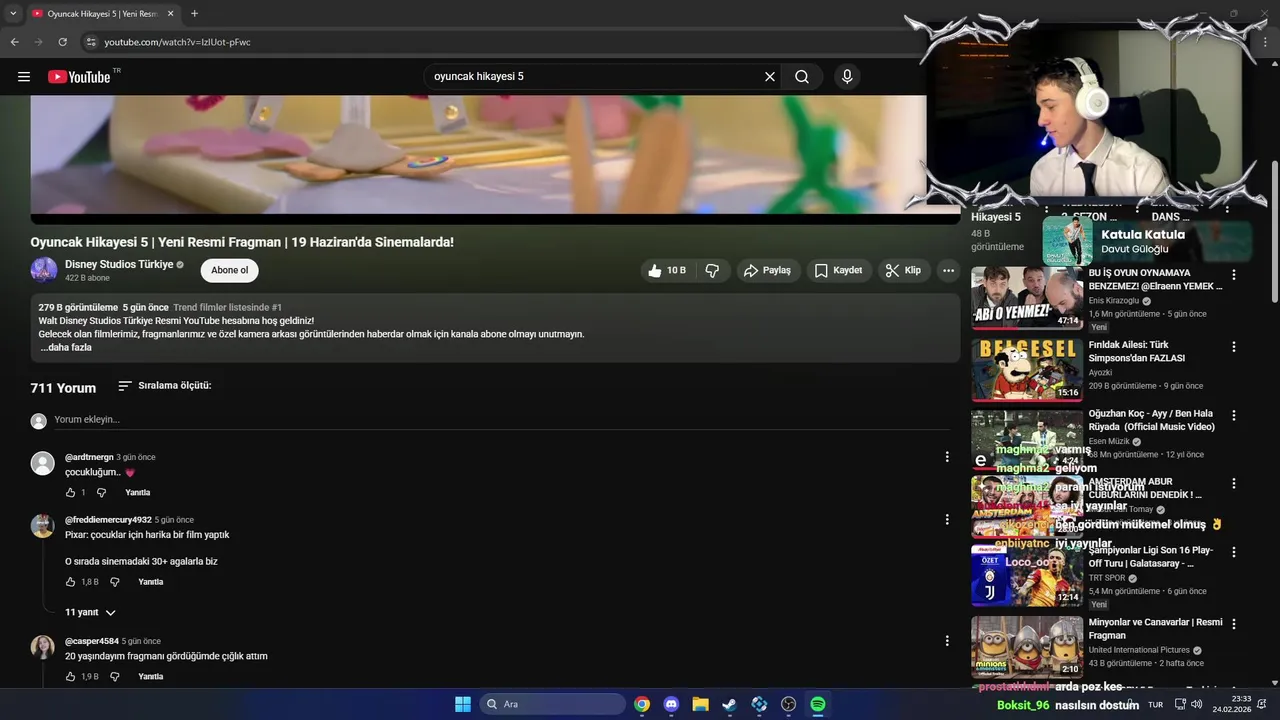Open the video's more actions ellipsis
Viewport: 1280px width, 720px height.
948,270
